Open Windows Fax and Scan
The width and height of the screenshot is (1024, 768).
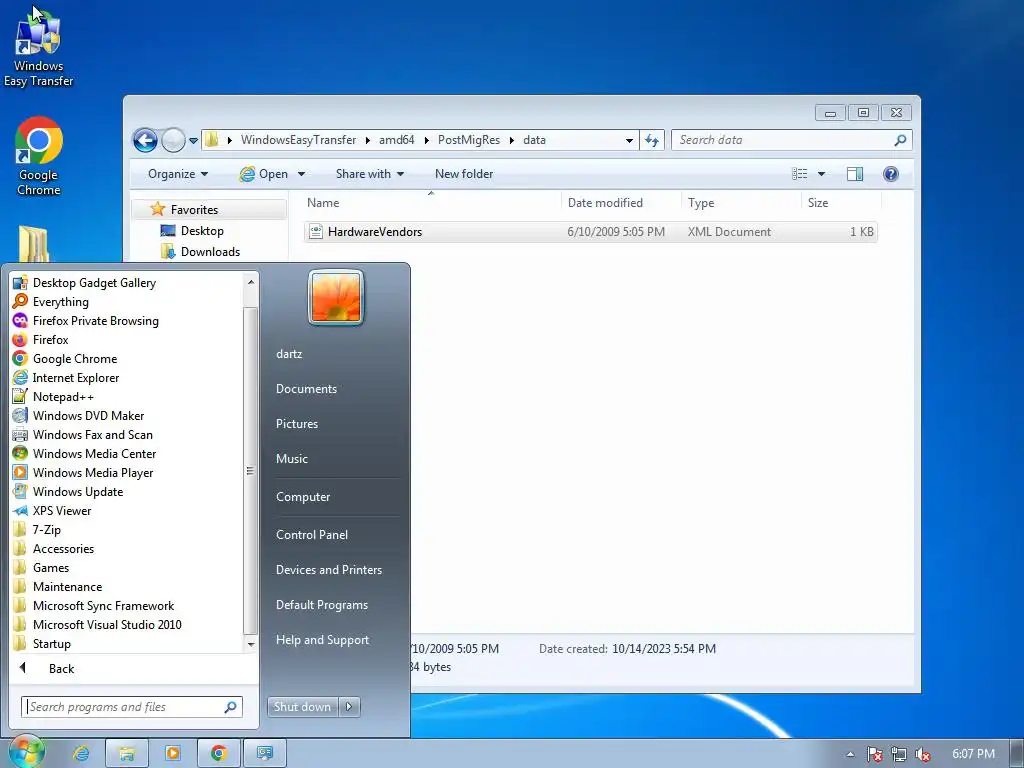(92, 434)
